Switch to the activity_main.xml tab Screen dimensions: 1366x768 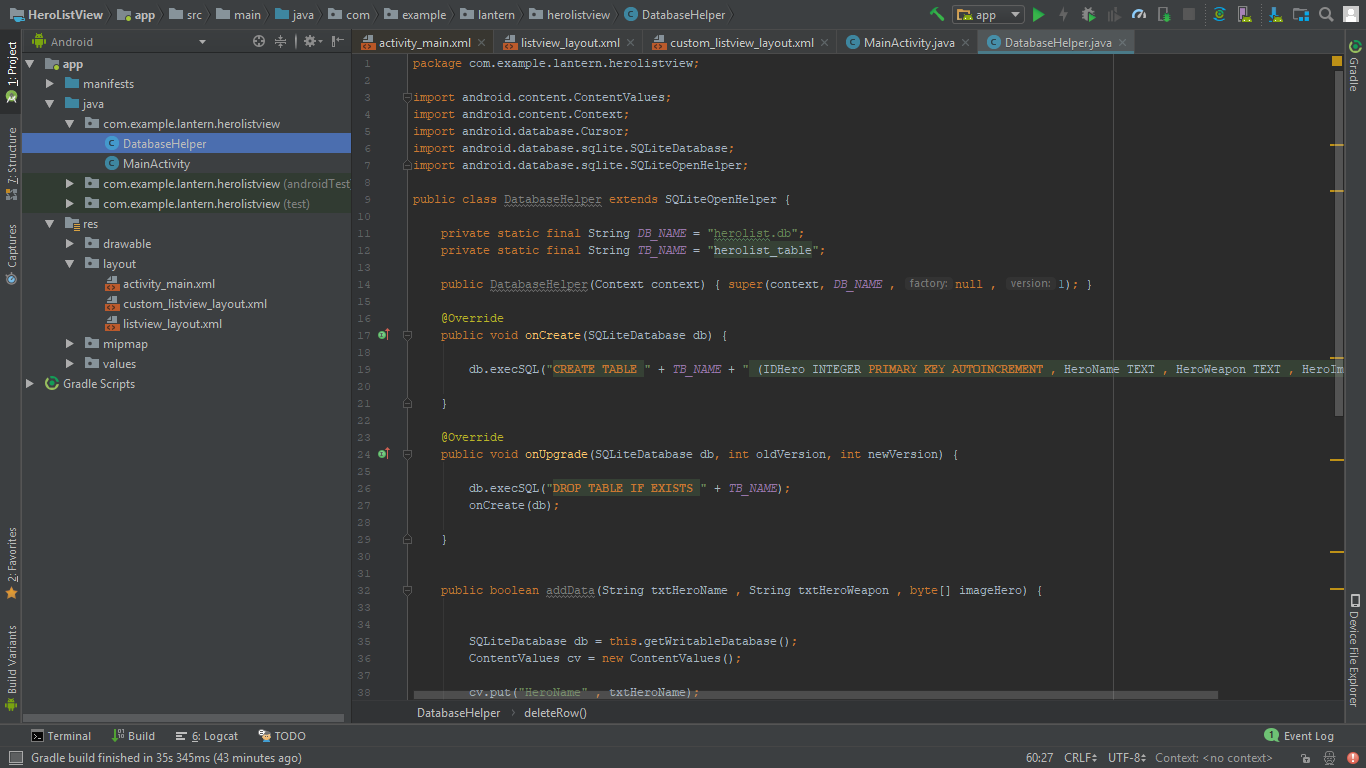pyautogui.click(x=424, y=43)
